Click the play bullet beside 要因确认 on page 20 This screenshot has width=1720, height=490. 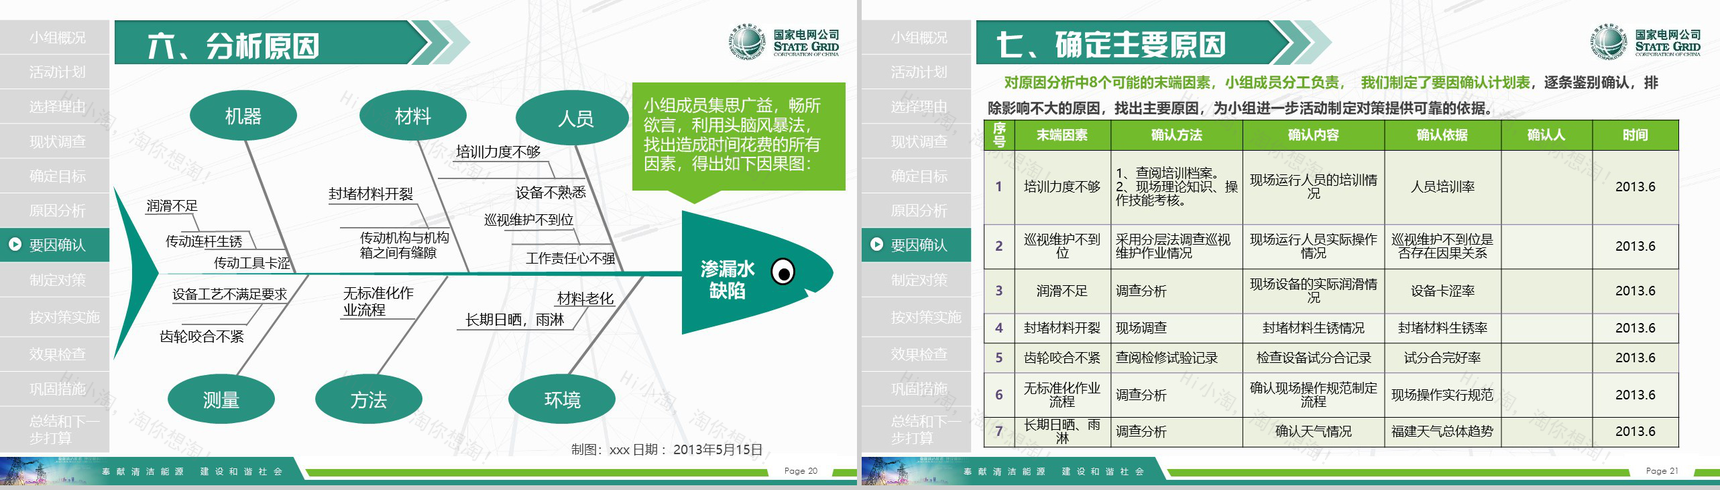(15, 244)
